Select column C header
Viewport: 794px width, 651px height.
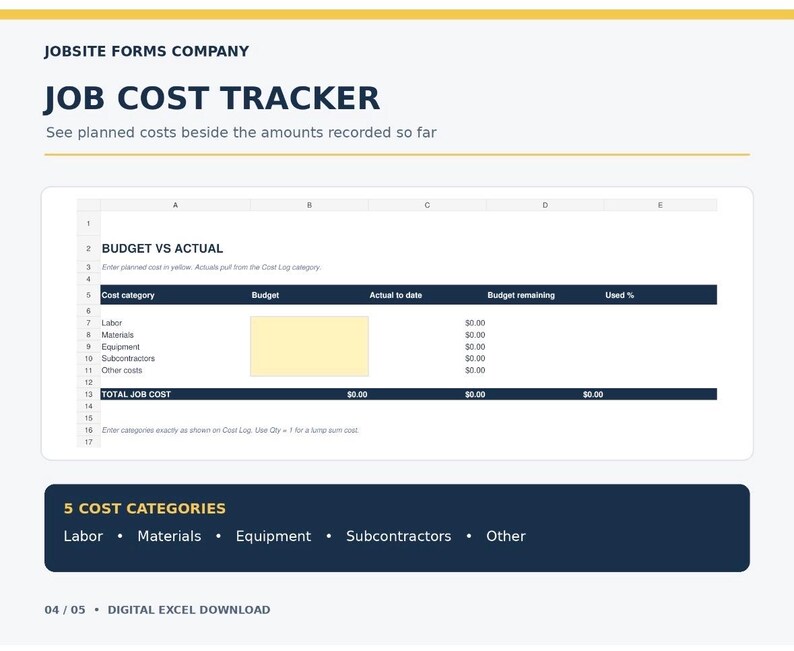click(x=427, y=205)
